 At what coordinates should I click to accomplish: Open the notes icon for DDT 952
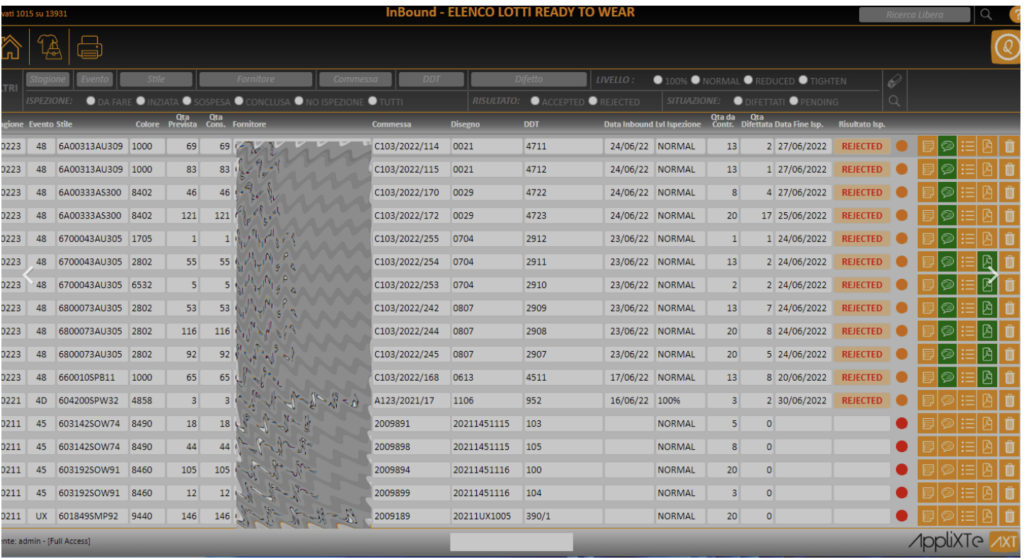tap(927, 400)
